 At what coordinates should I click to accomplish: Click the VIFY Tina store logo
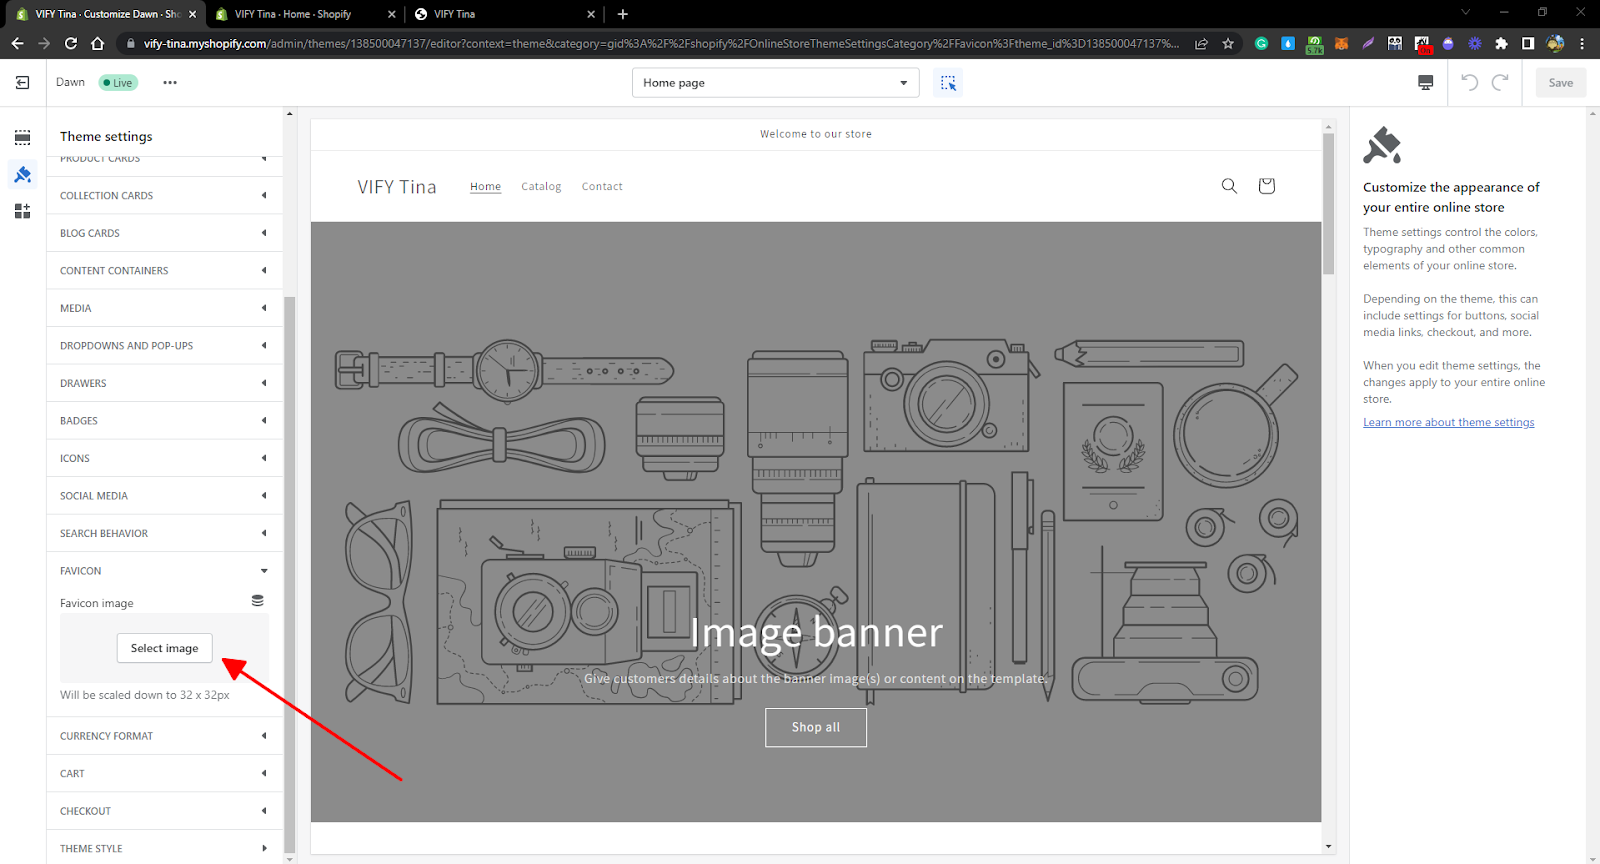pyautogui.click(x=397, y=187)
